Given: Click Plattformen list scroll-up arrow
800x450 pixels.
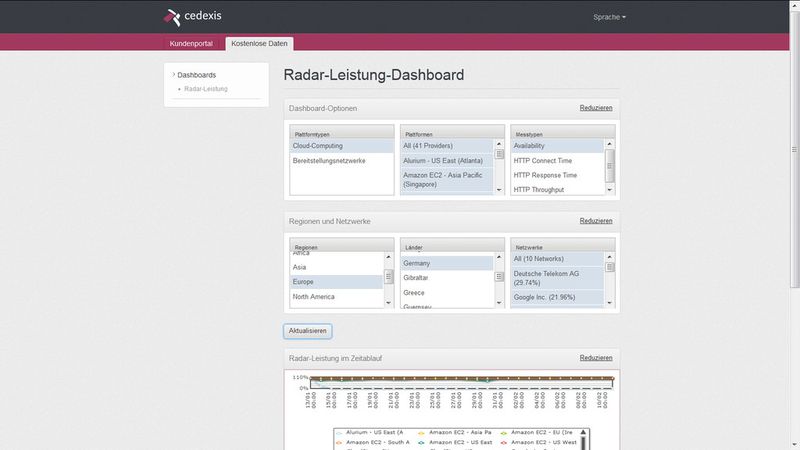Looking at the screenshot, I should click(x=499, y=144).
